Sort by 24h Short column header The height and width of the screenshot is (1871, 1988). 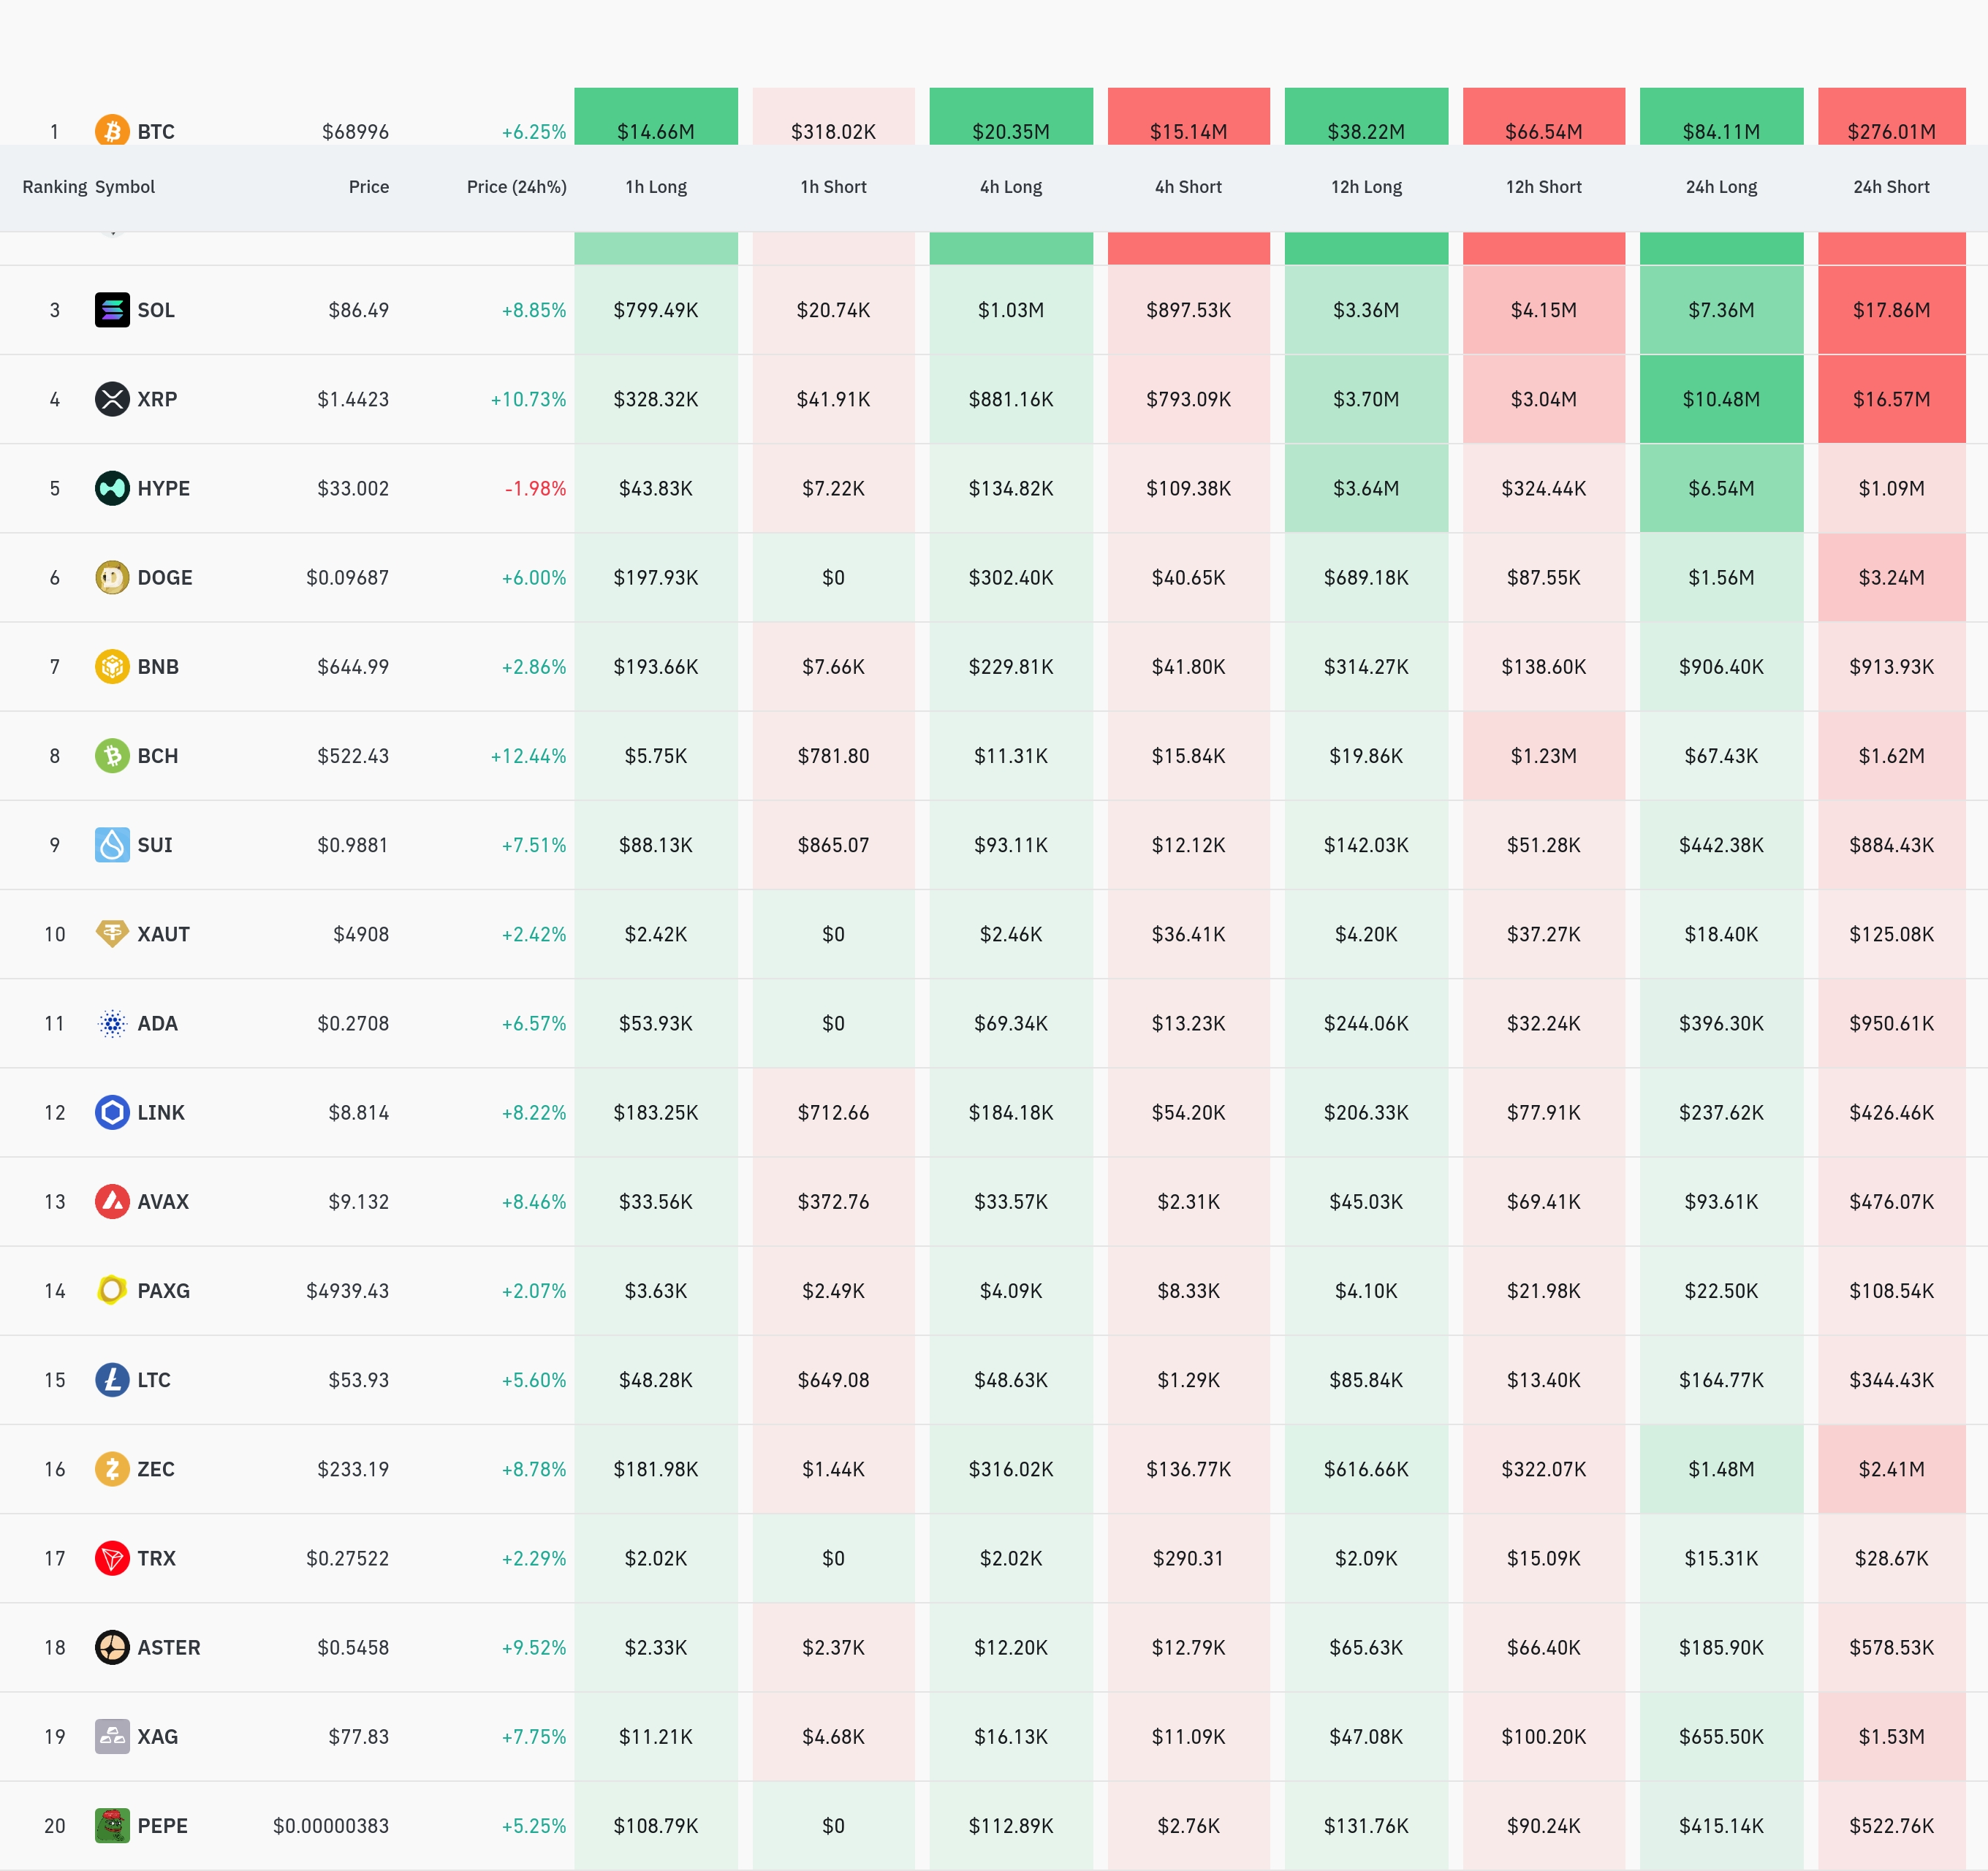pos(1890,187)
